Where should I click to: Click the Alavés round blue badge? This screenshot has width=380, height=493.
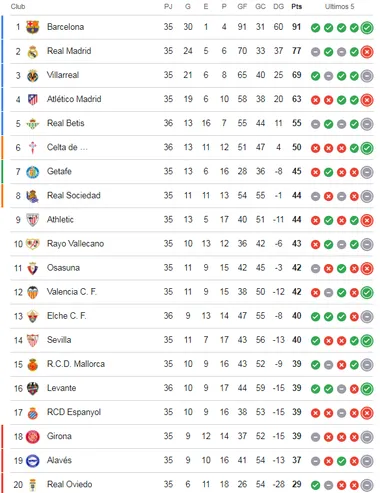32,461
